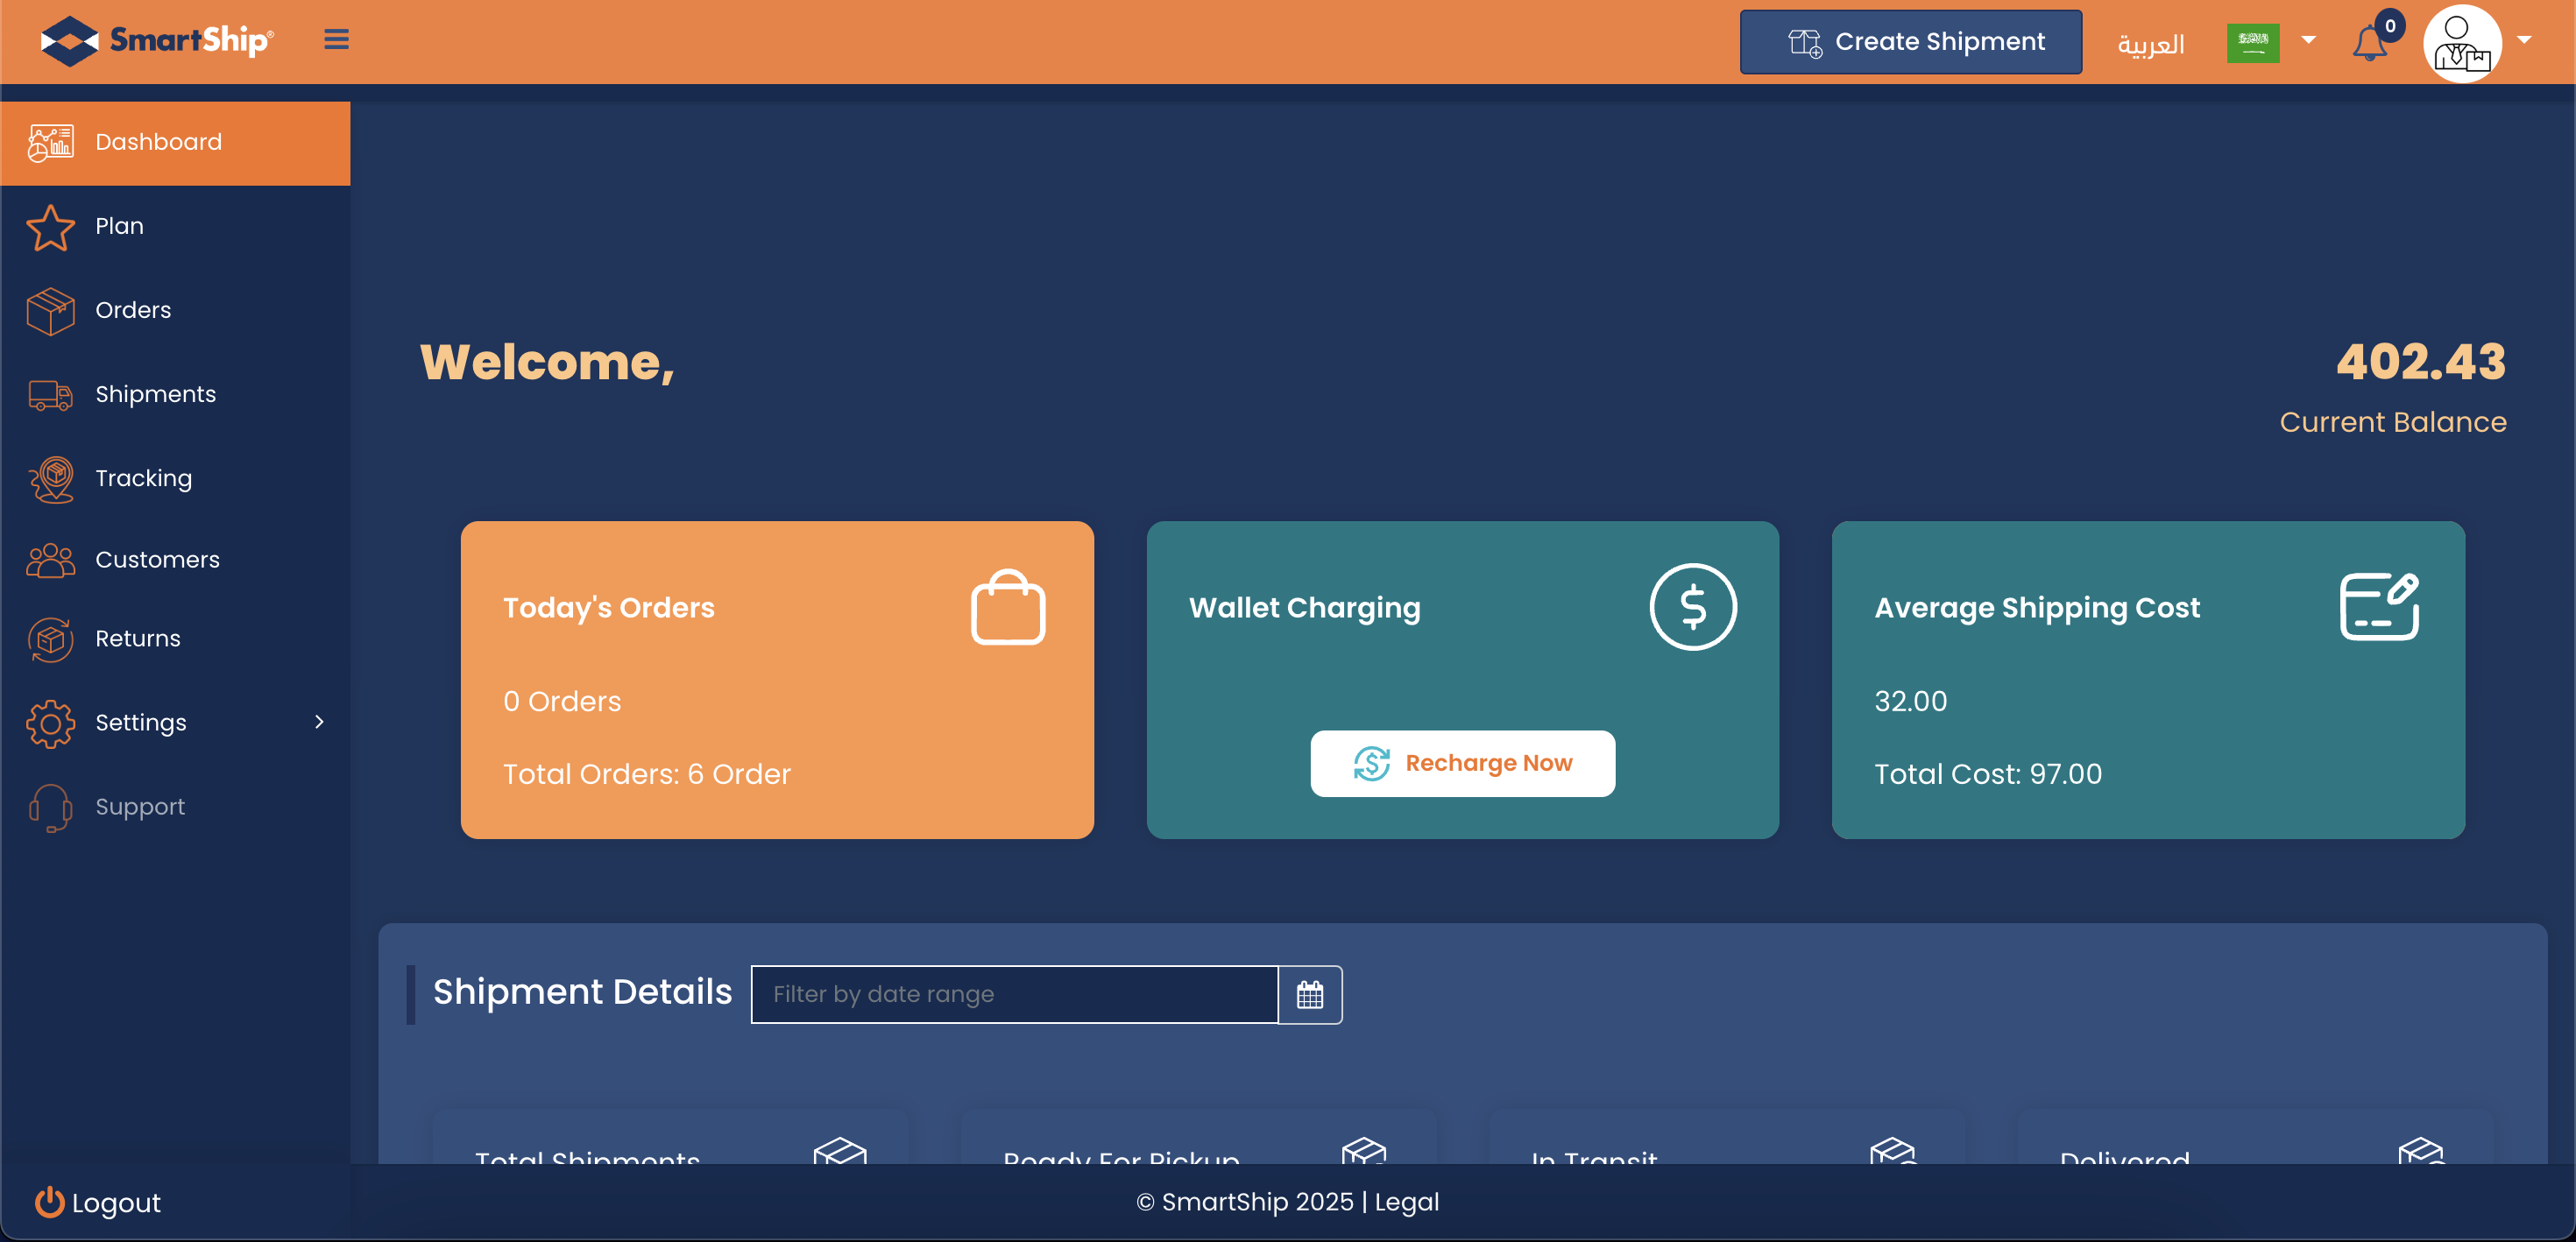
Task: Open Support in the sidebar
Action: [x=175, y=807]
